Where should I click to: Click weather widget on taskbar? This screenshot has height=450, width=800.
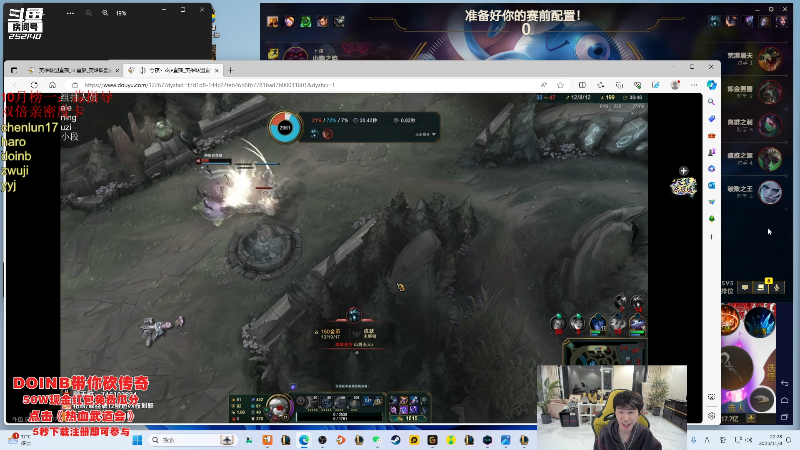(19, 439)
